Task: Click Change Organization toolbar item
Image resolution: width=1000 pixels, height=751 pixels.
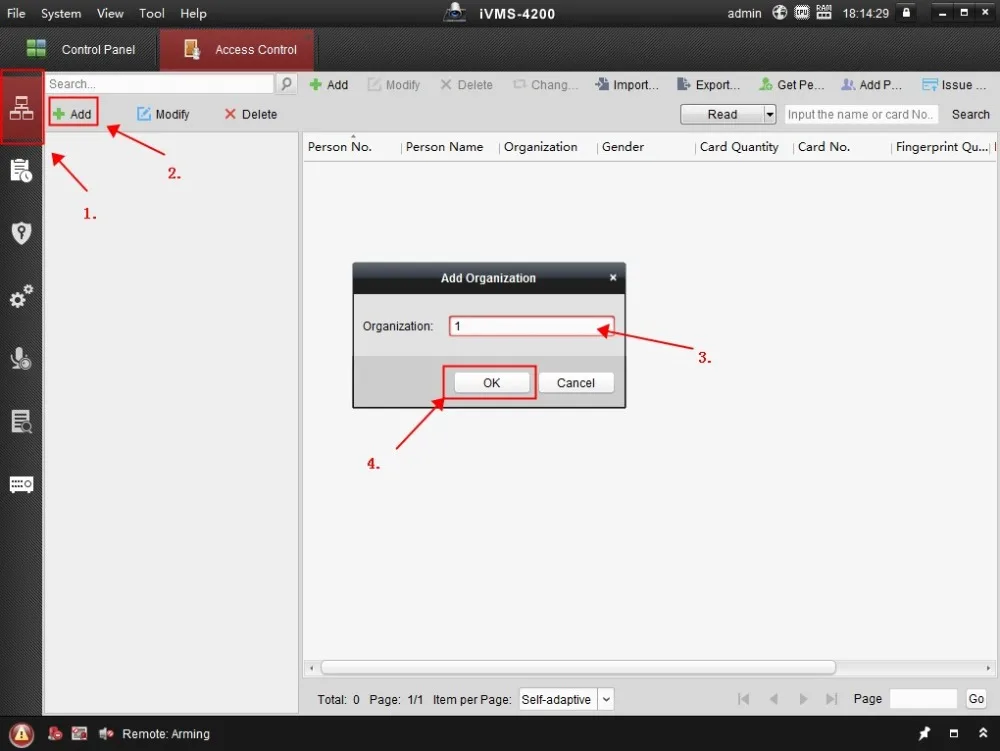Action: [x=546, y=85]
